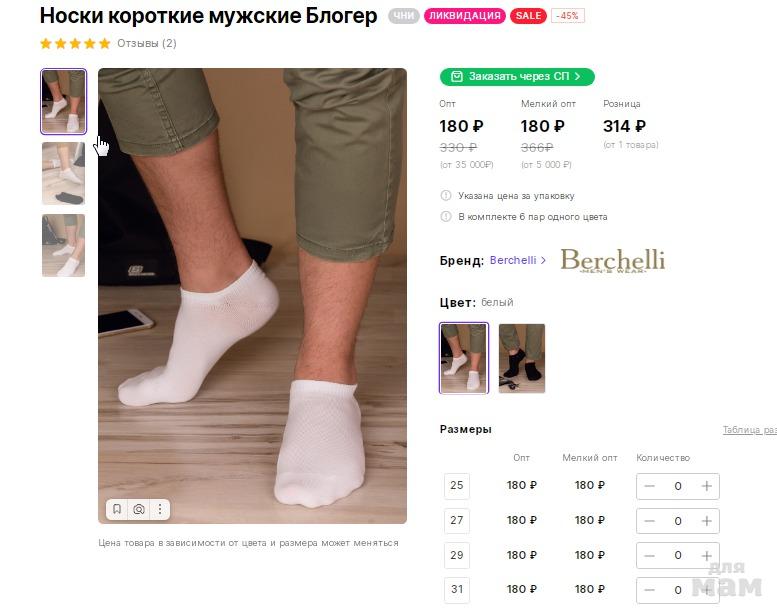
Task: Click the star rating icons
Action: (x=75, y=44)
